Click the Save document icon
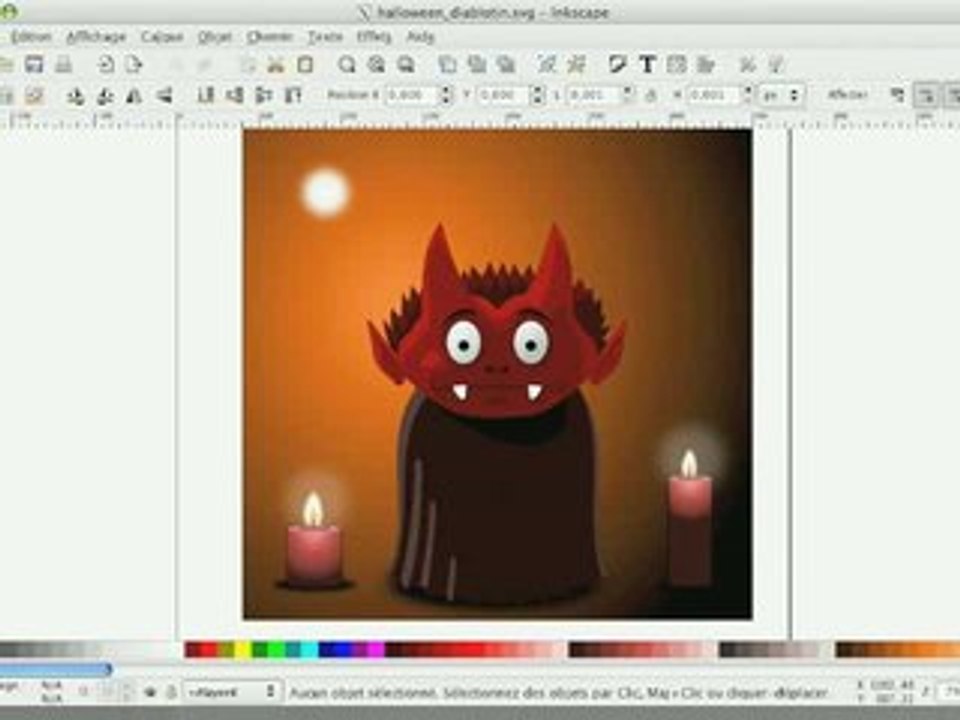This screenshot has width=960, height=720. [x=34, y=64]
